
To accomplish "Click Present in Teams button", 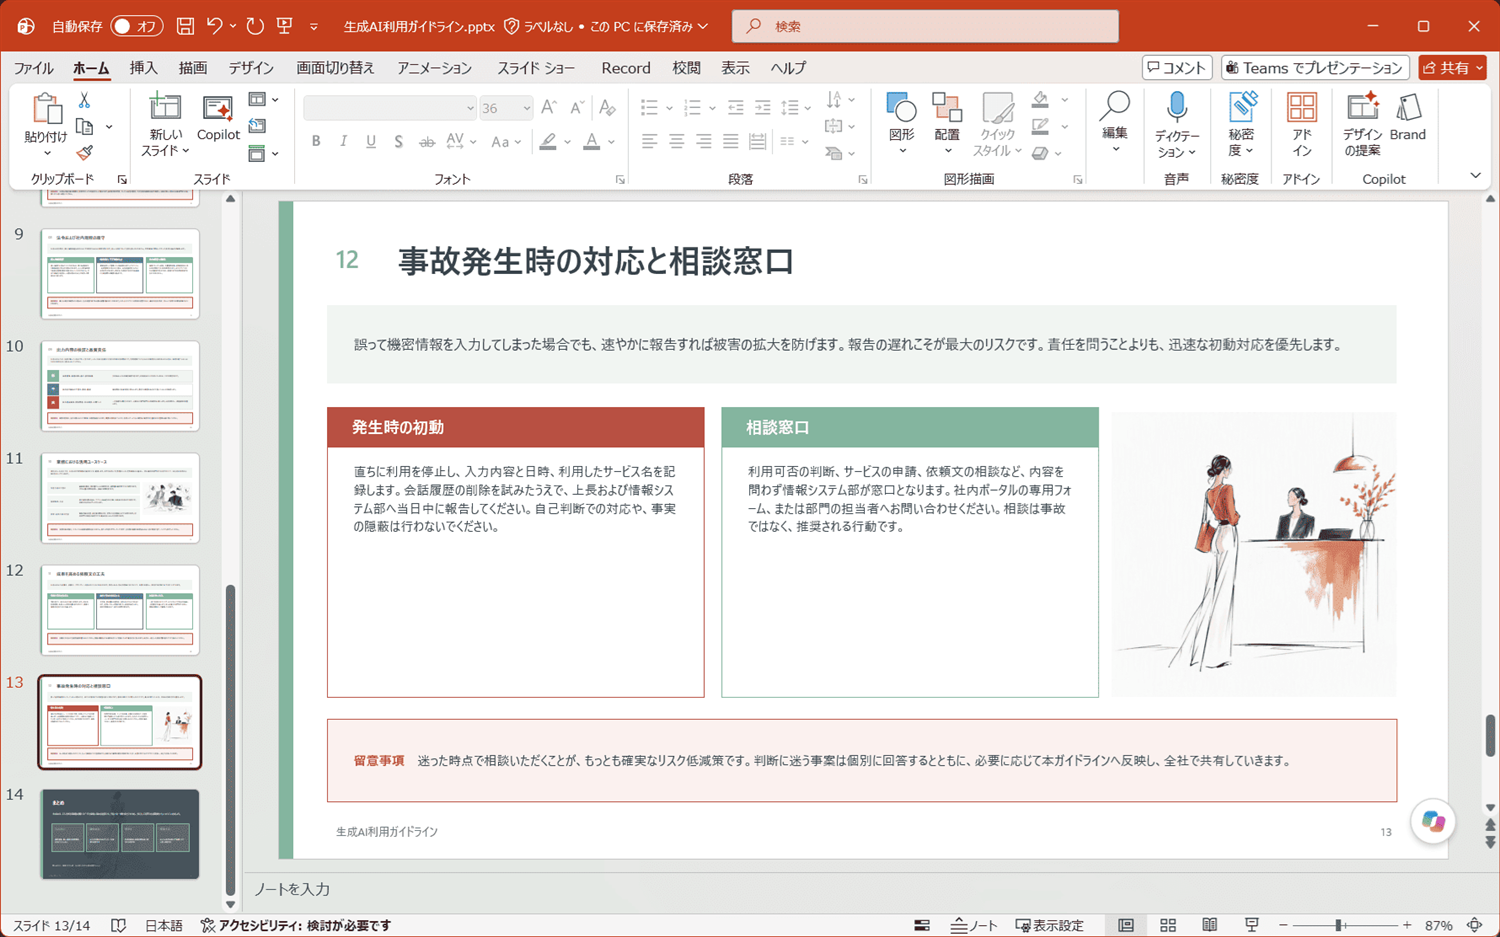I will point(1315,67).
